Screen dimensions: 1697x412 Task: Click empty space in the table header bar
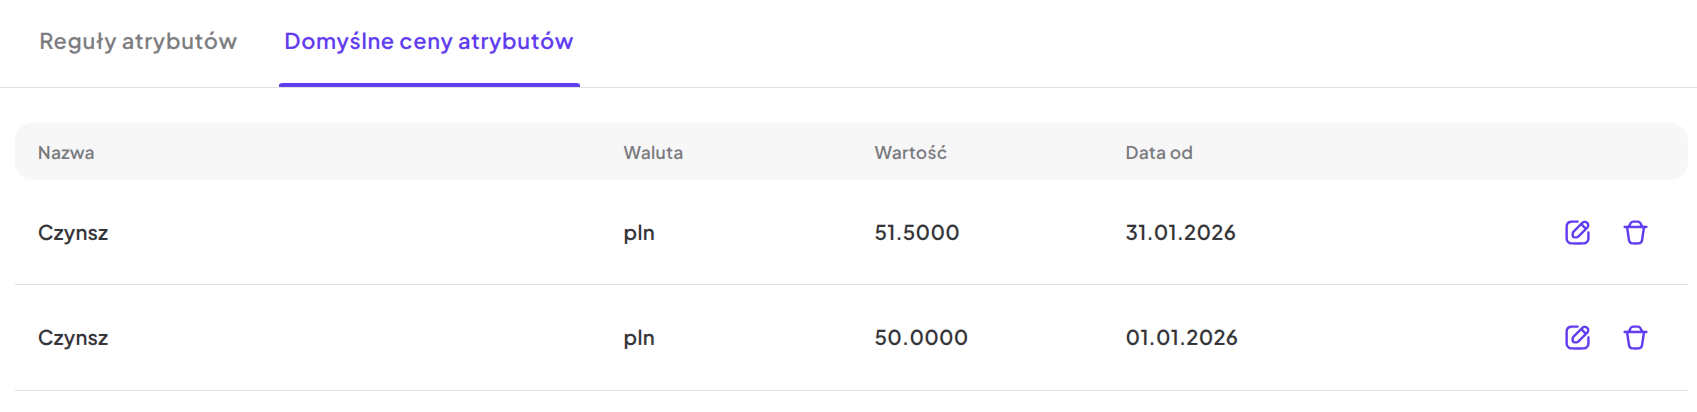[1400, 153]
